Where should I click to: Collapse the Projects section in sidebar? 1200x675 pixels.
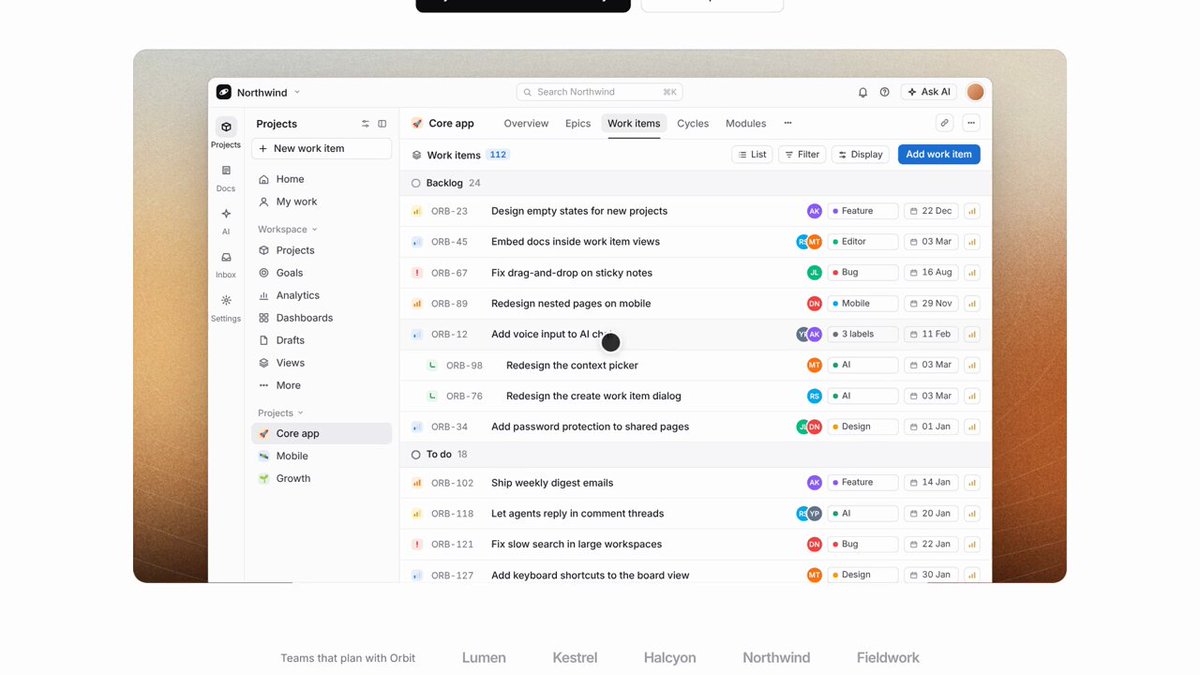point(280,413)
